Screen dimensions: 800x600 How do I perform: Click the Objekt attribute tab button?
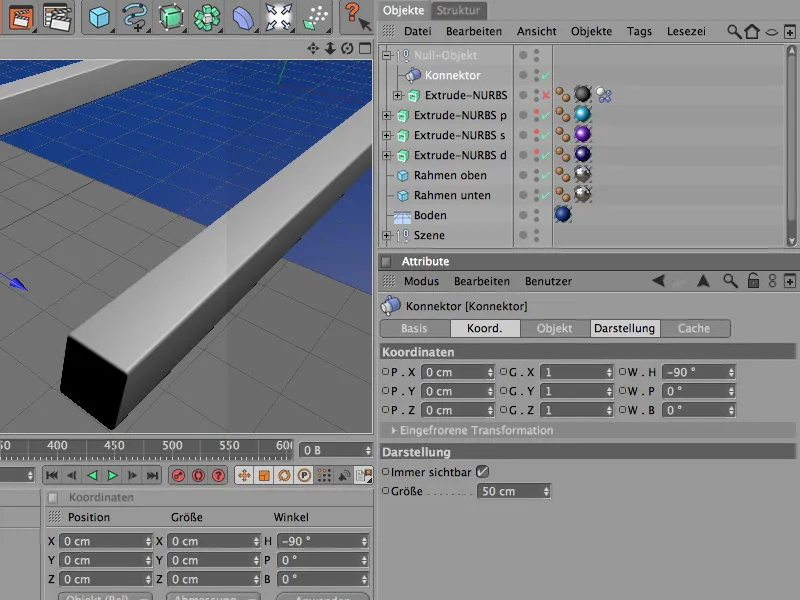click(554, 328)
